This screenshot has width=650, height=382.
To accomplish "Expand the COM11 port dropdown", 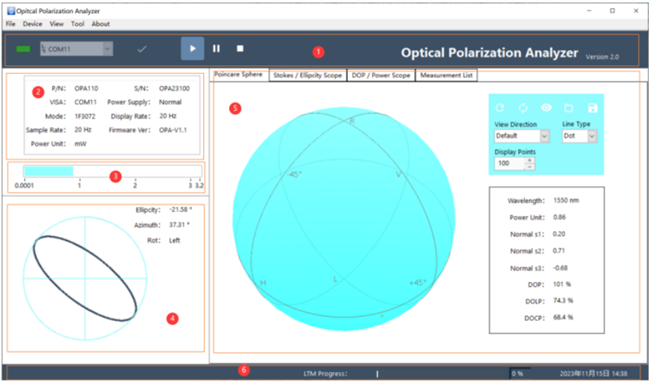I will point(107,49).
